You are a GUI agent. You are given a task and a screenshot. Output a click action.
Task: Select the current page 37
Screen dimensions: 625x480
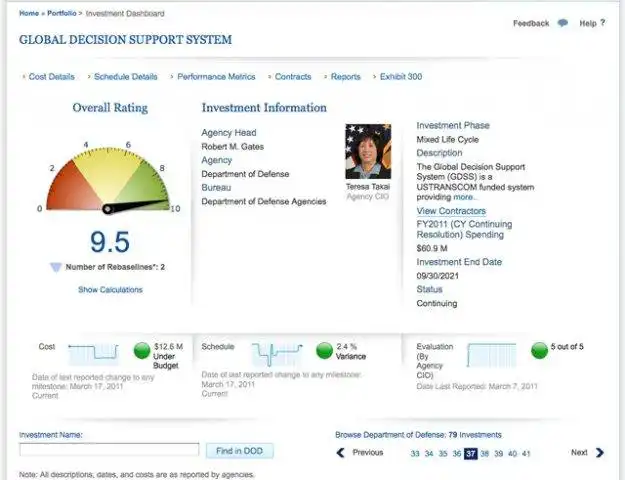tap(471, 454)
